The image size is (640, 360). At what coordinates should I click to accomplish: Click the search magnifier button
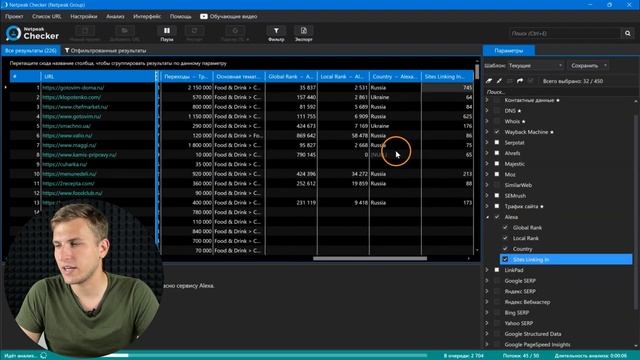coord(628,33)
